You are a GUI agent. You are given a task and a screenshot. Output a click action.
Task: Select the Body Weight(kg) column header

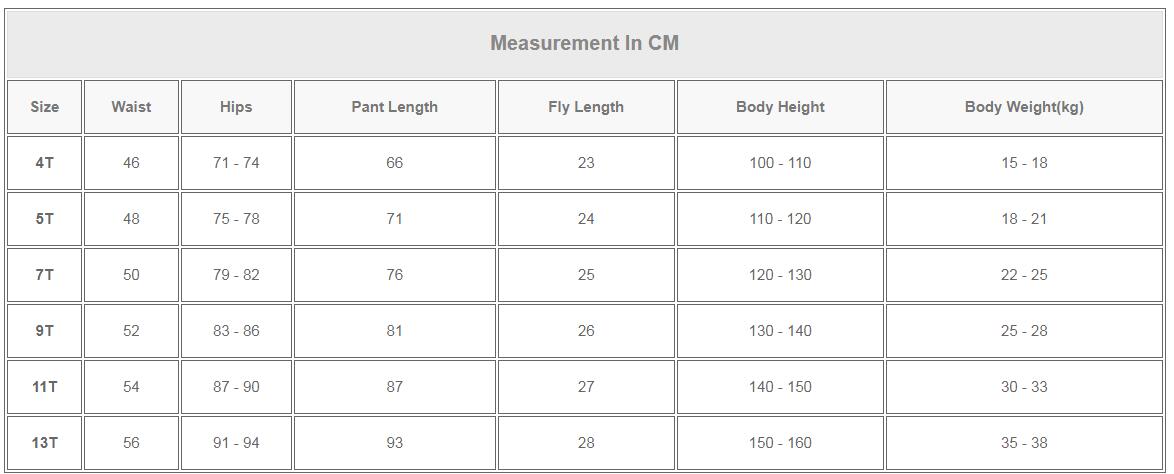[x=1024, y=107]
